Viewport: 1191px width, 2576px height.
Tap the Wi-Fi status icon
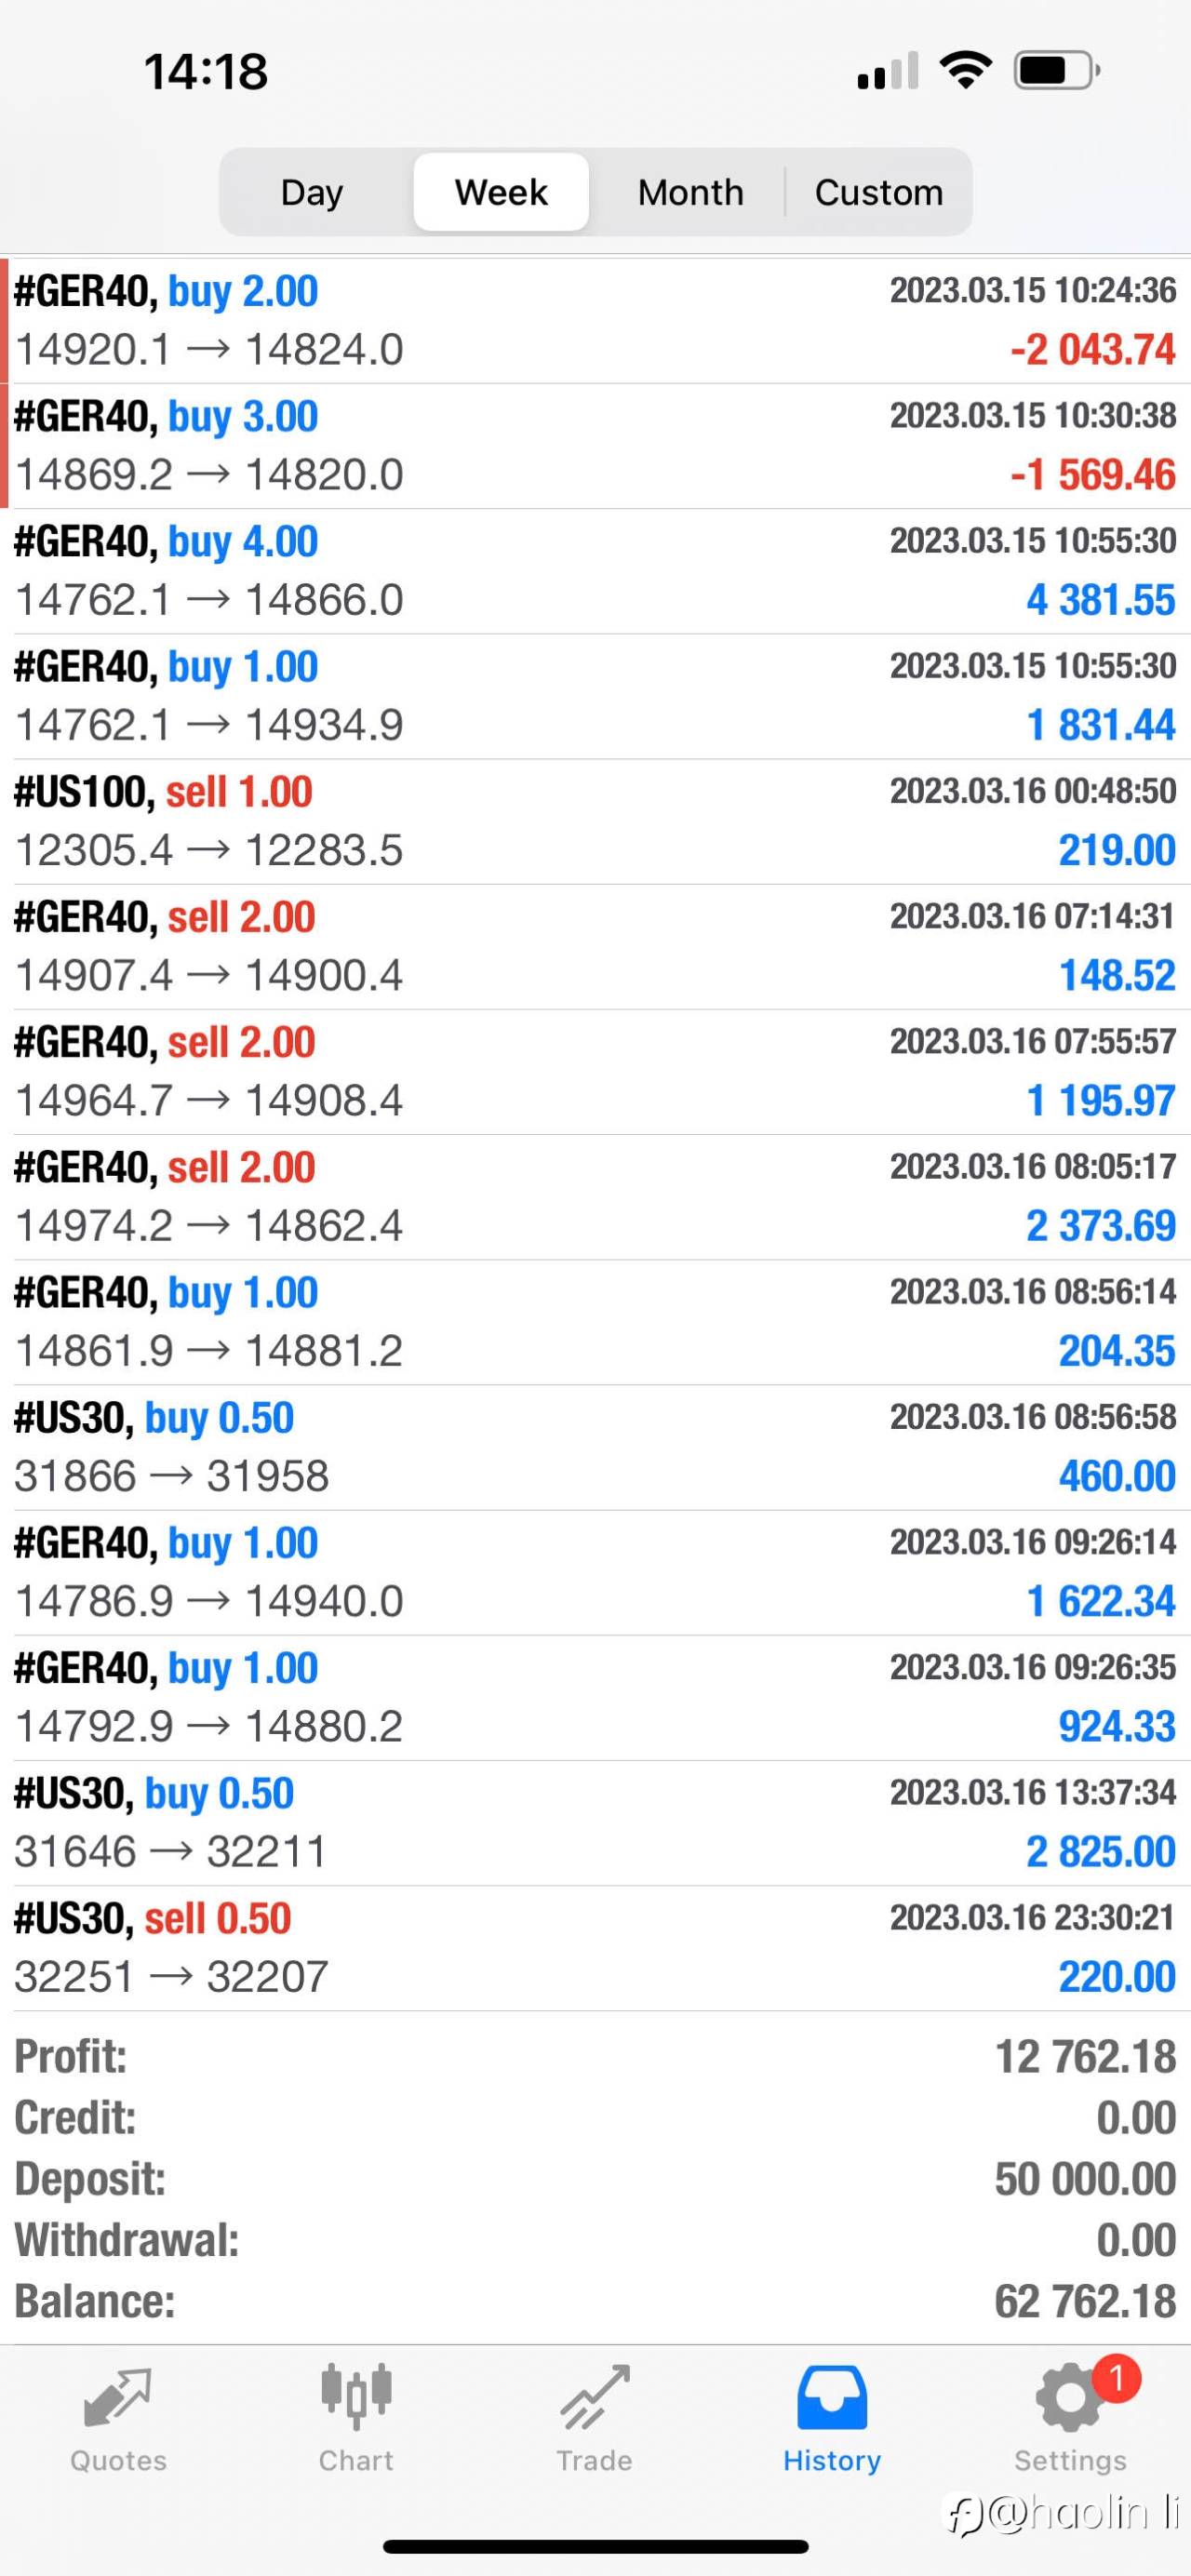click(x=965, y=70)
